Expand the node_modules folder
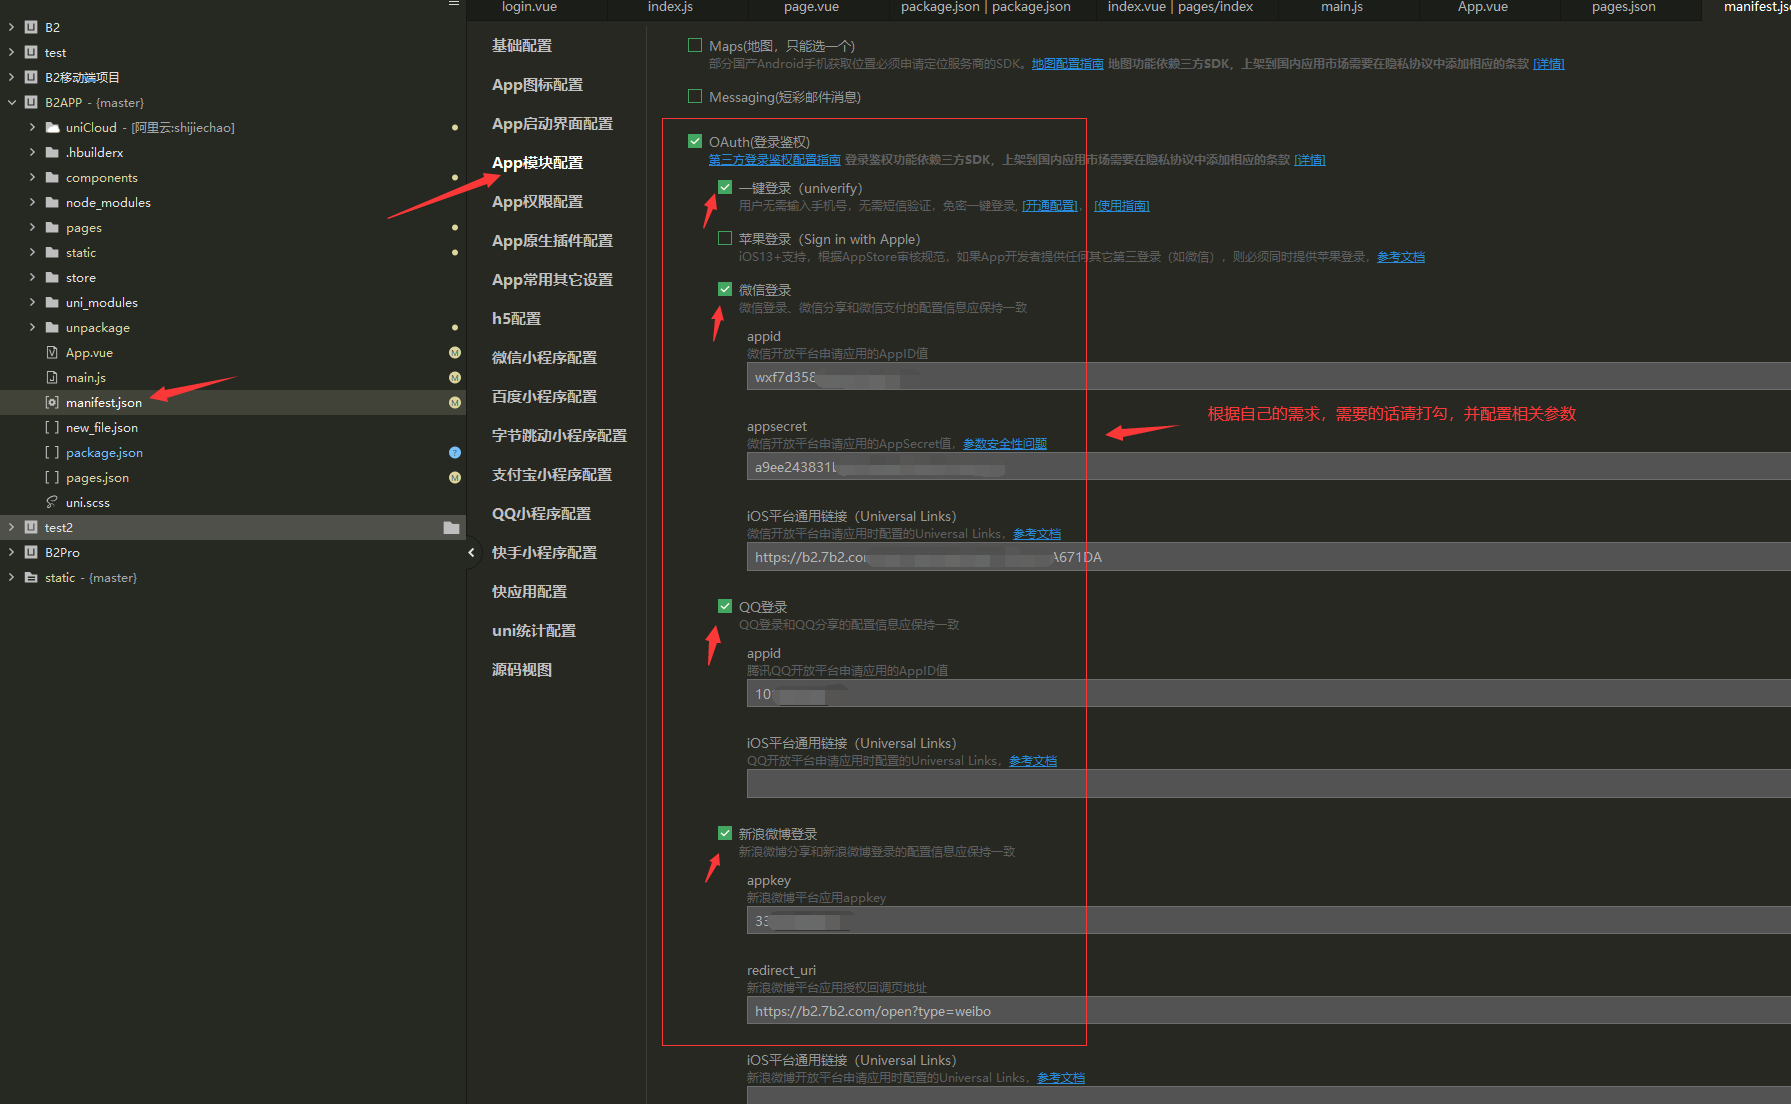This screenshot has width=1791, height=1104. pyautogui.click(x=32, y=203)
